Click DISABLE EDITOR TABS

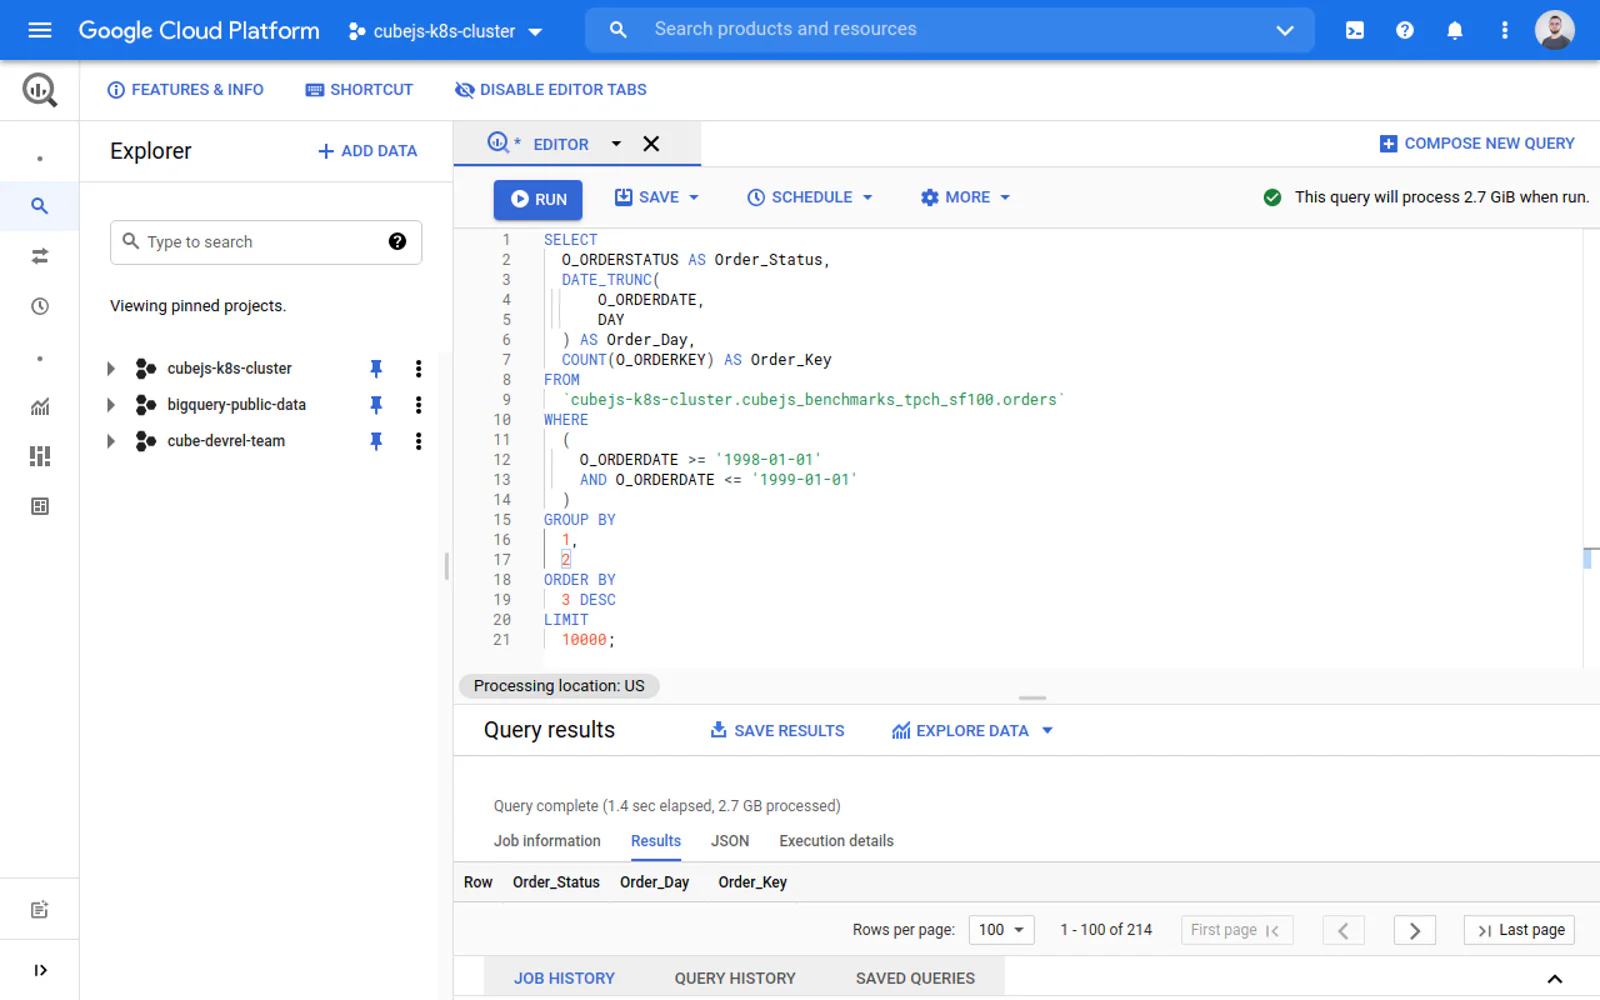click(x=550, y=90)
